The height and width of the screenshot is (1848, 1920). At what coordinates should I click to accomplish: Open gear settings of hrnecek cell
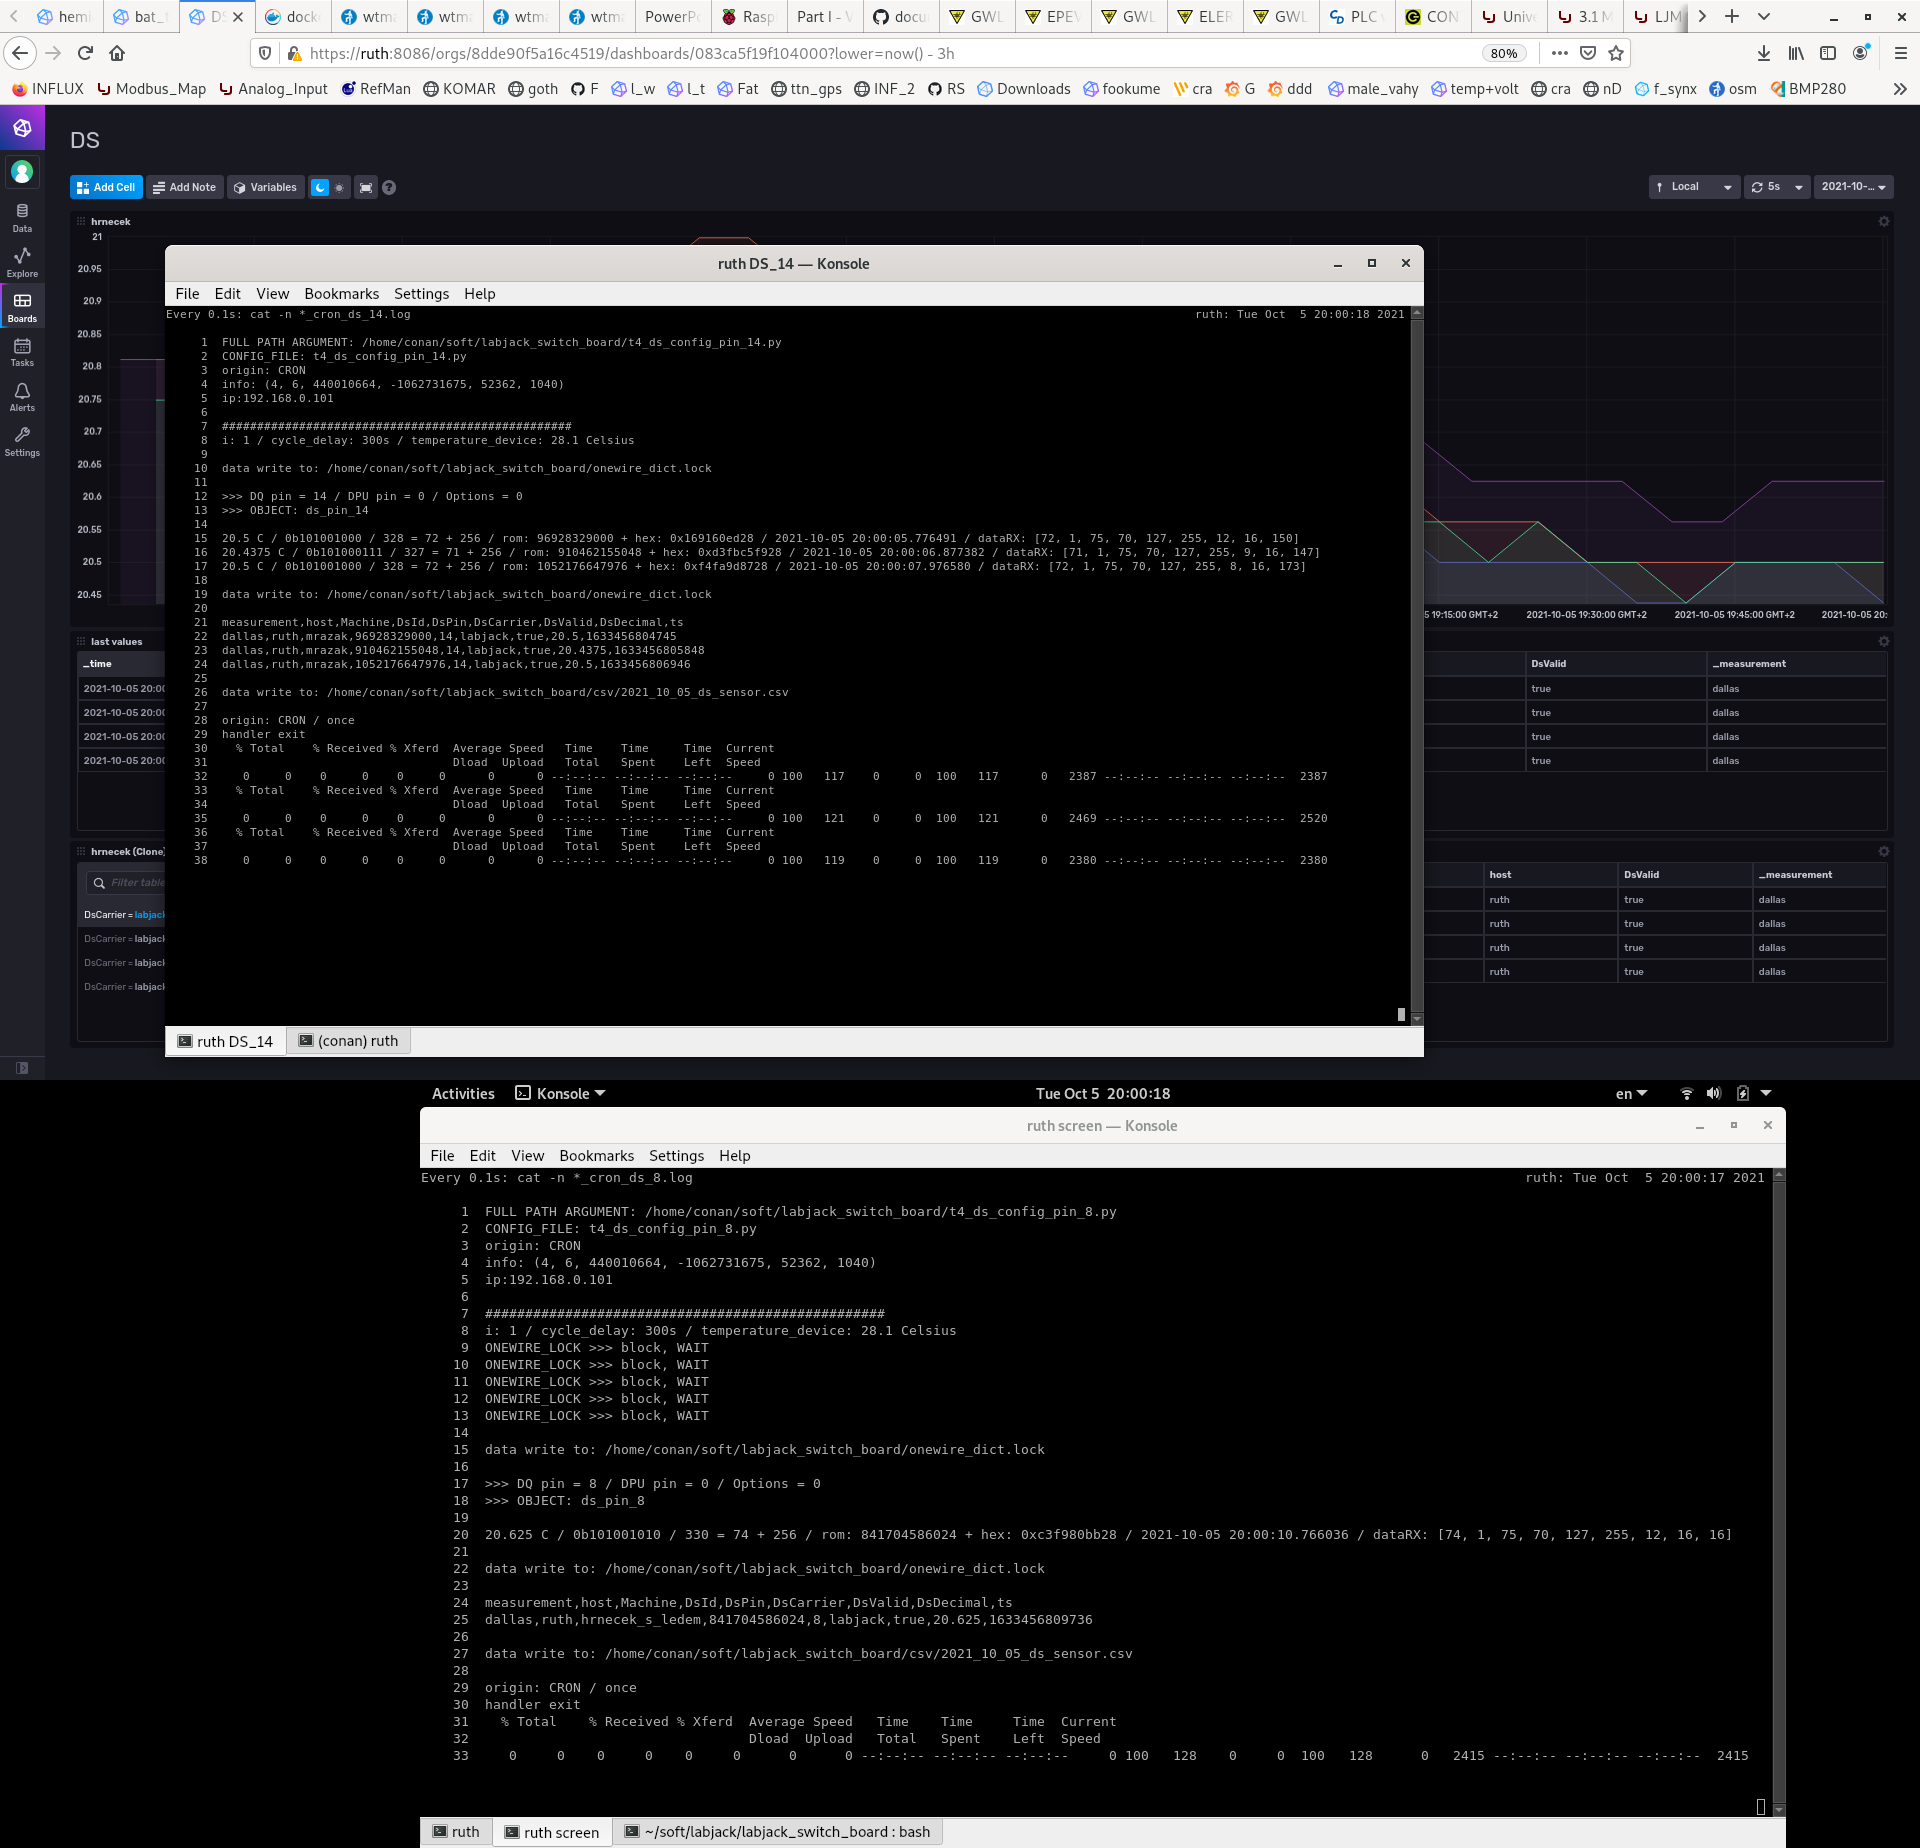(x=1884, y=222)
